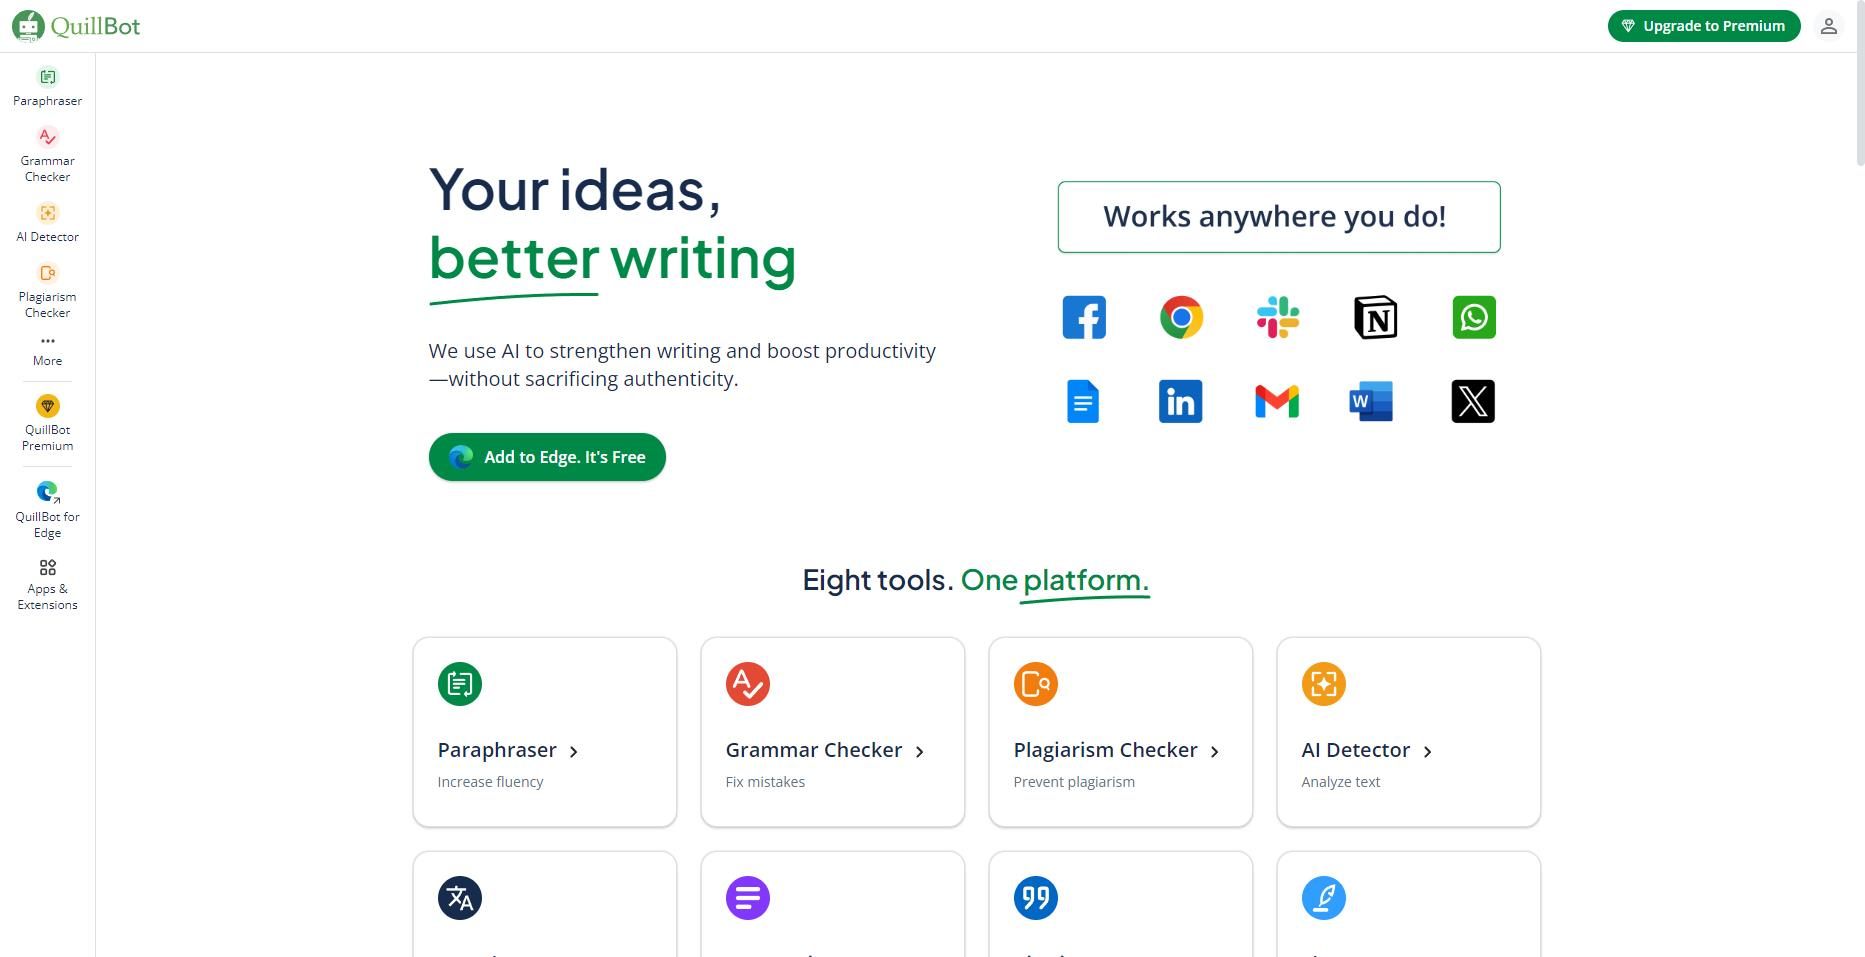Select the AI Detector sidebar icon

[x=47, y=213]
